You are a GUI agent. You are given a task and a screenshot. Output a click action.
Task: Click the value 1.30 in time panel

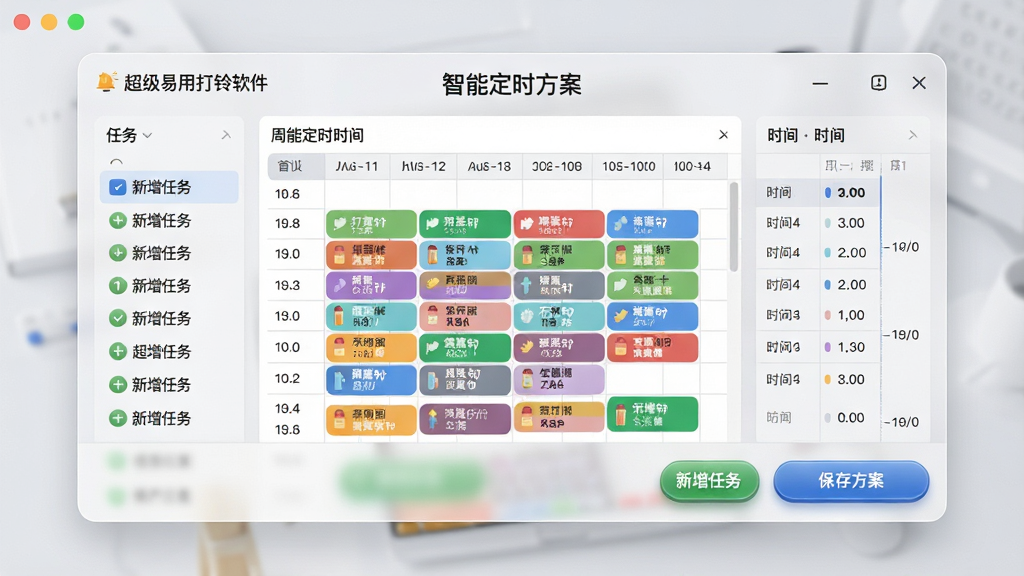pos(851,347)
